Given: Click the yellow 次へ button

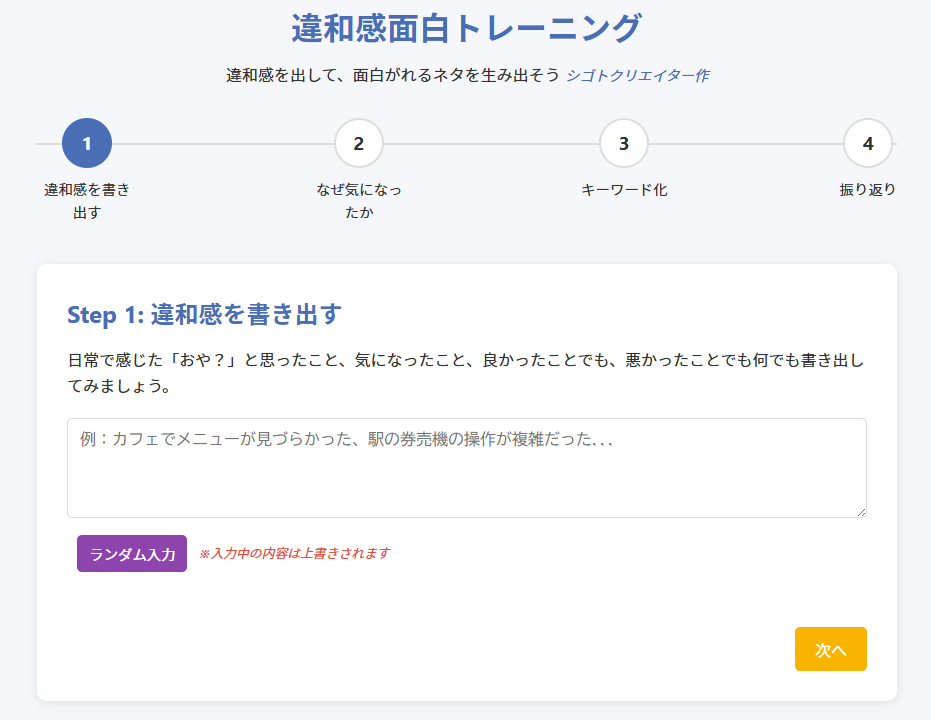Looking at the screenshot, I should coord(830,649).
